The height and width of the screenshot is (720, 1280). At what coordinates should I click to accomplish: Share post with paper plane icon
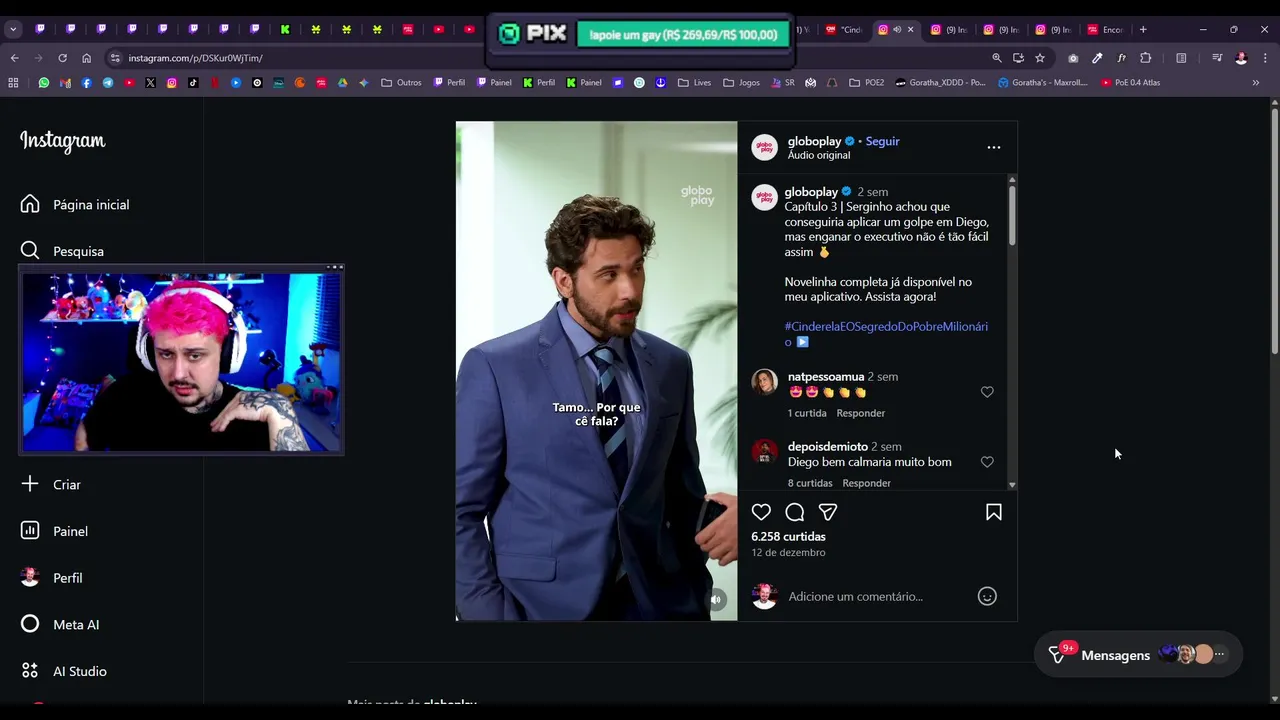[x=828, y=512]
